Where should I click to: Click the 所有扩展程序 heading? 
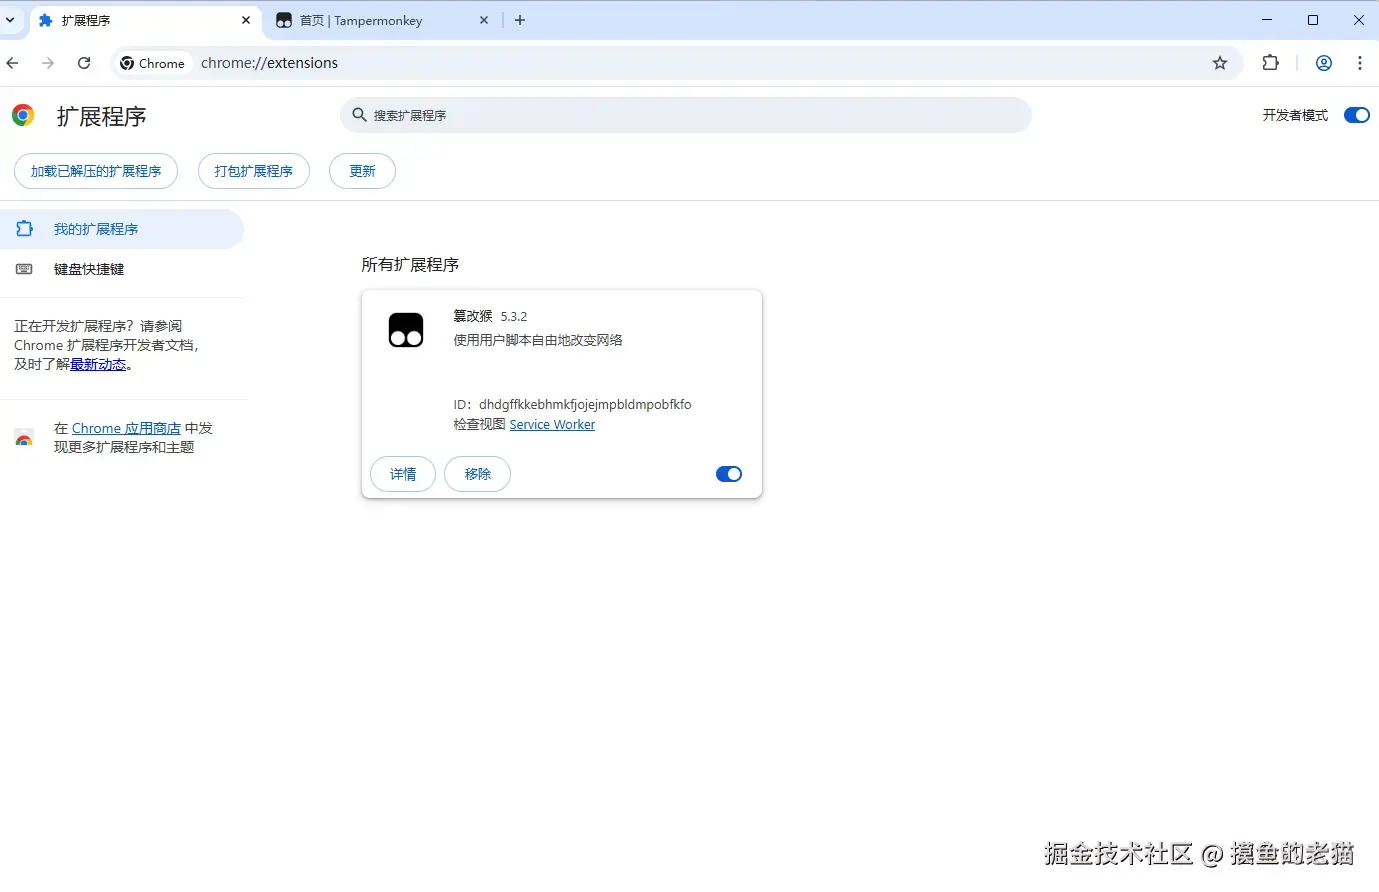coord(410,265)
